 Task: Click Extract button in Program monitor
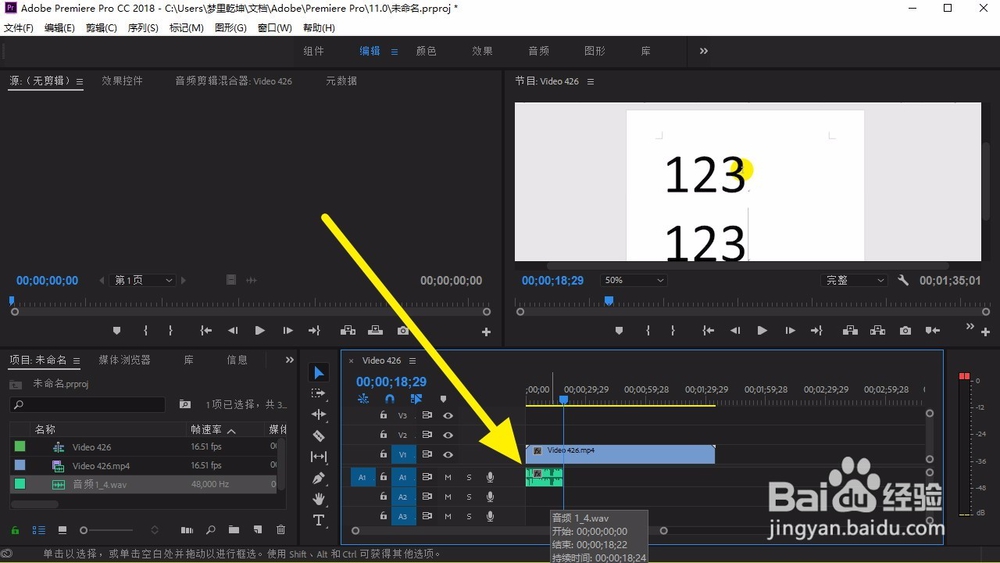(878, 330)
